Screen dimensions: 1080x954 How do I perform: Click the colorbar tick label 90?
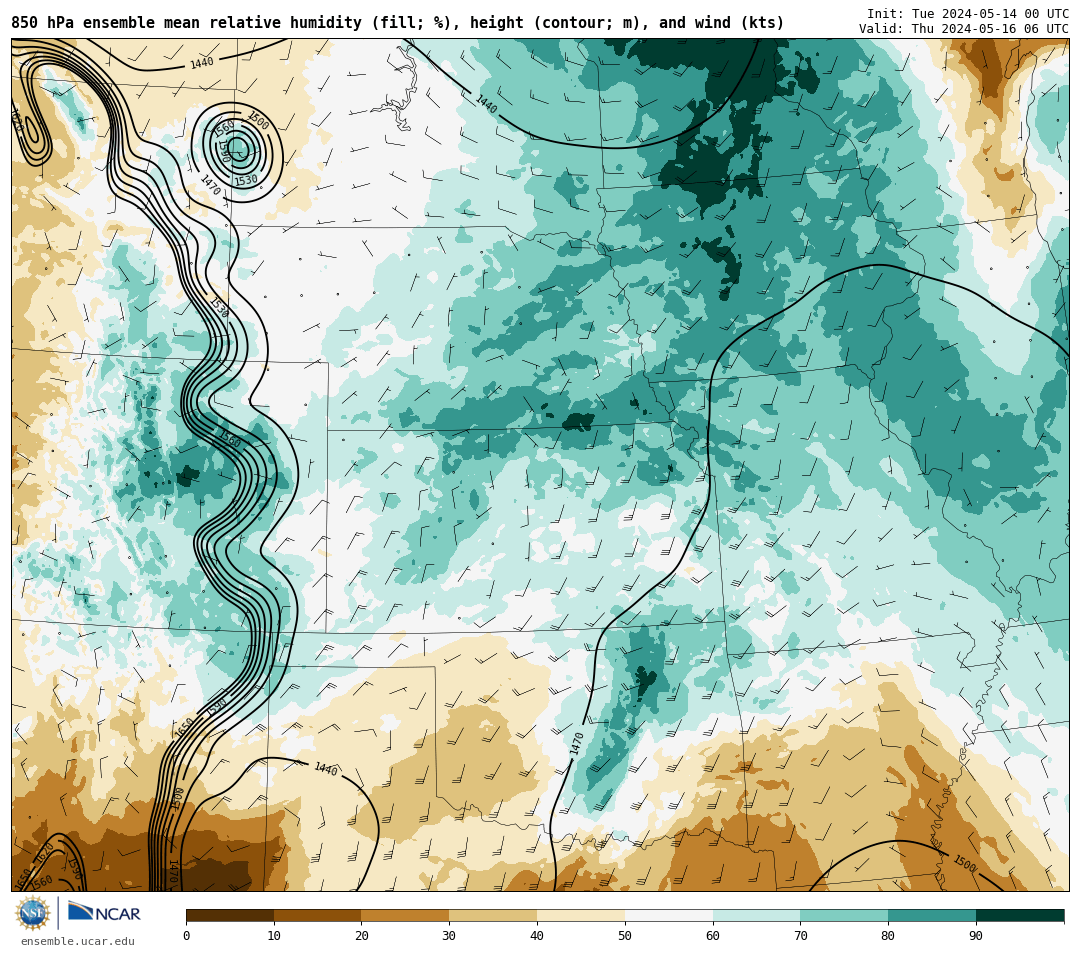976,935
